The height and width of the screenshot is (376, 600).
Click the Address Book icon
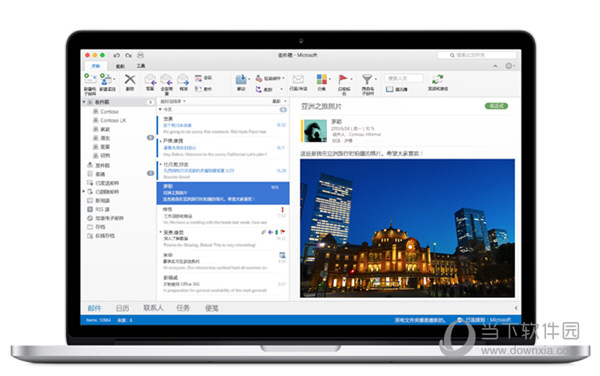(390, 89)
